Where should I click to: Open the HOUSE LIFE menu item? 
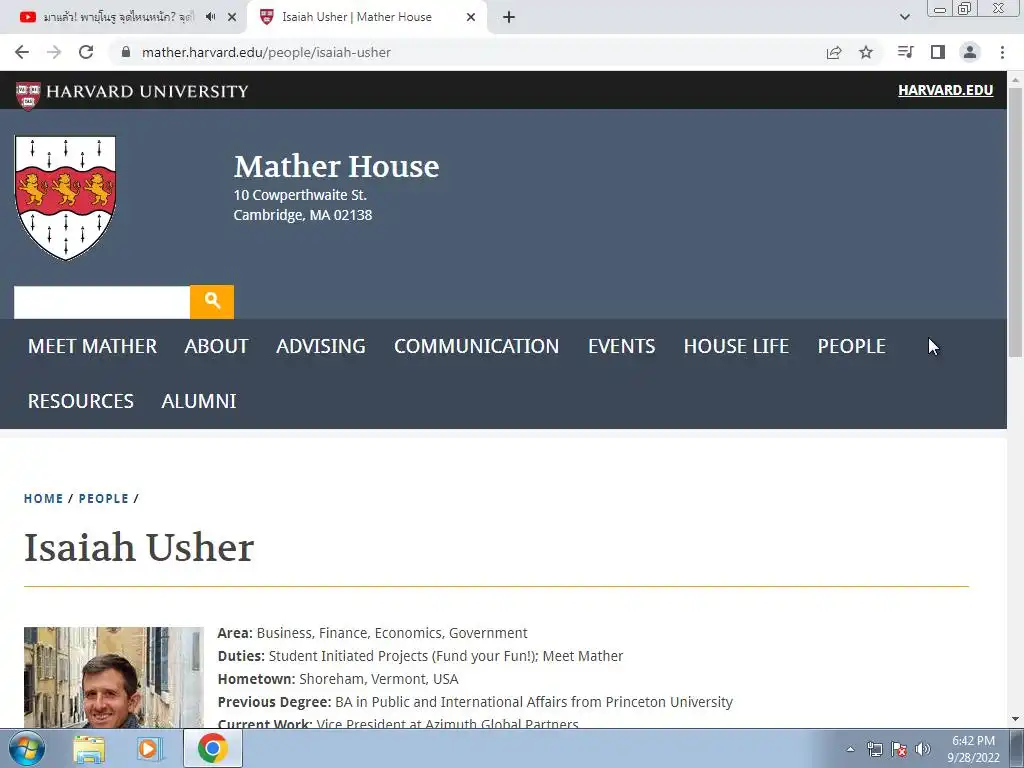tap(736, 346)
